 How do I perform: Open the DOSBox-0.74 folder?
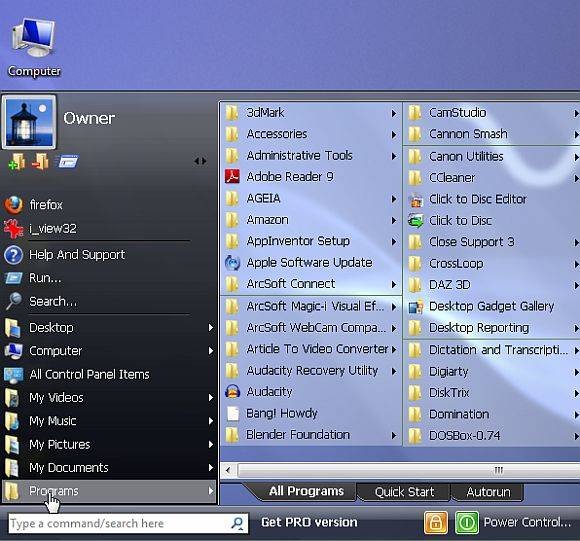[x=492, y=436]
